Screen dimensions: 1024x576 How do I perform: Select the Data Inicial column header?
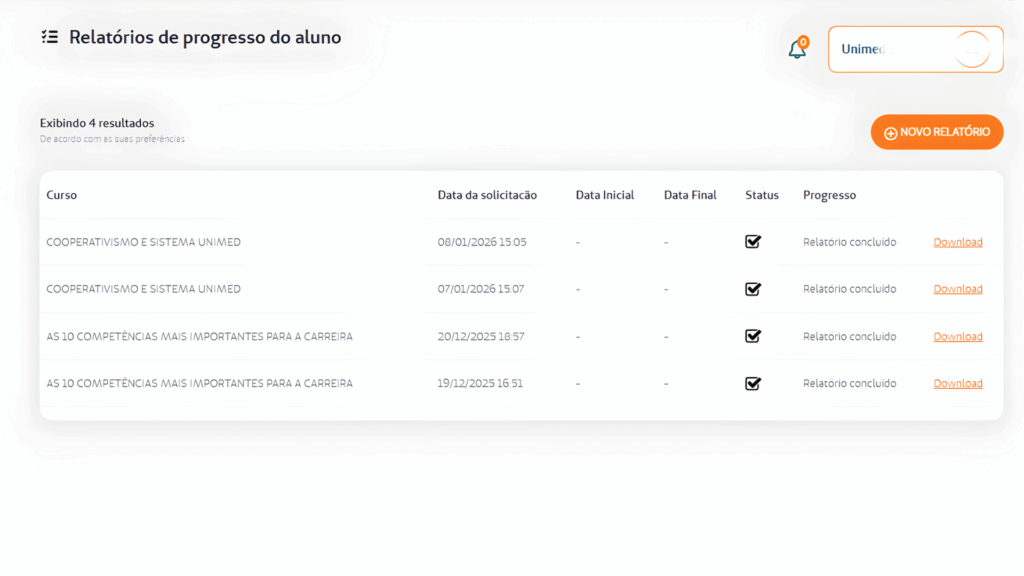coord(605,195)
